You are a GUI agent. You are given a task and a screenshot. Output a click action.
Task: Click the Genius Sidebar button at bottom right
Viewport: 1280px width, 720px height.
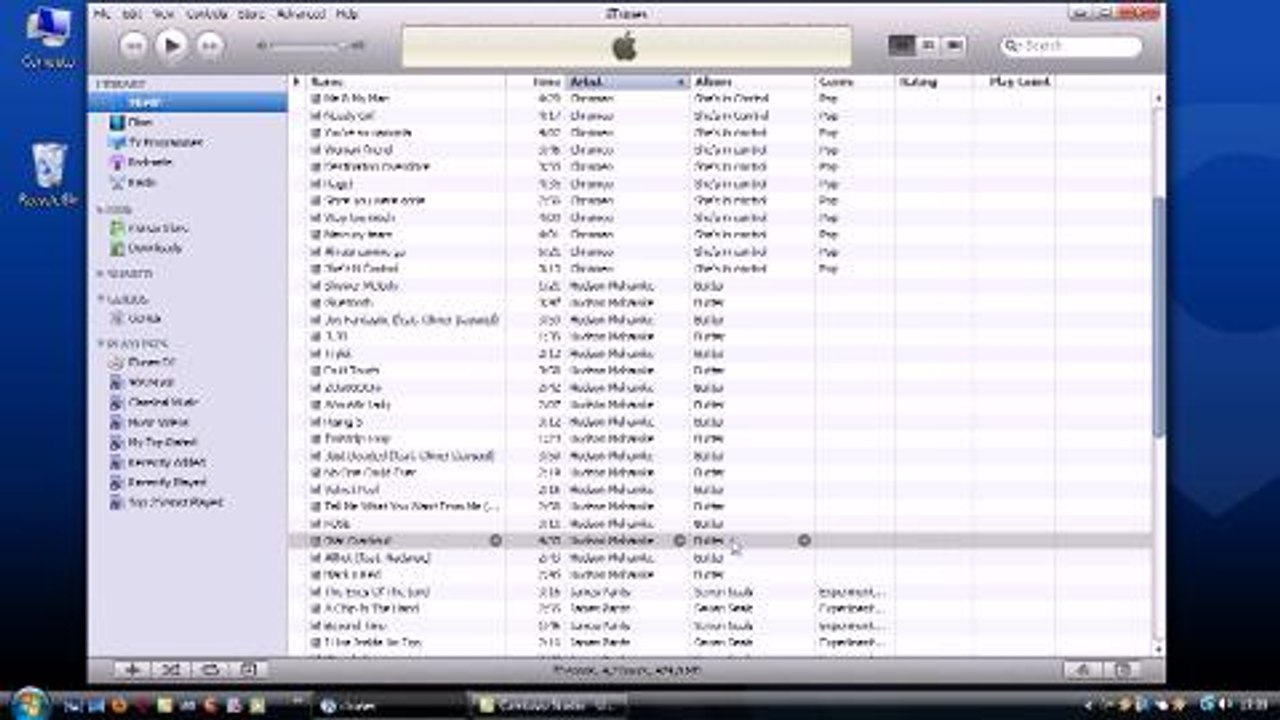point(1123,670)
